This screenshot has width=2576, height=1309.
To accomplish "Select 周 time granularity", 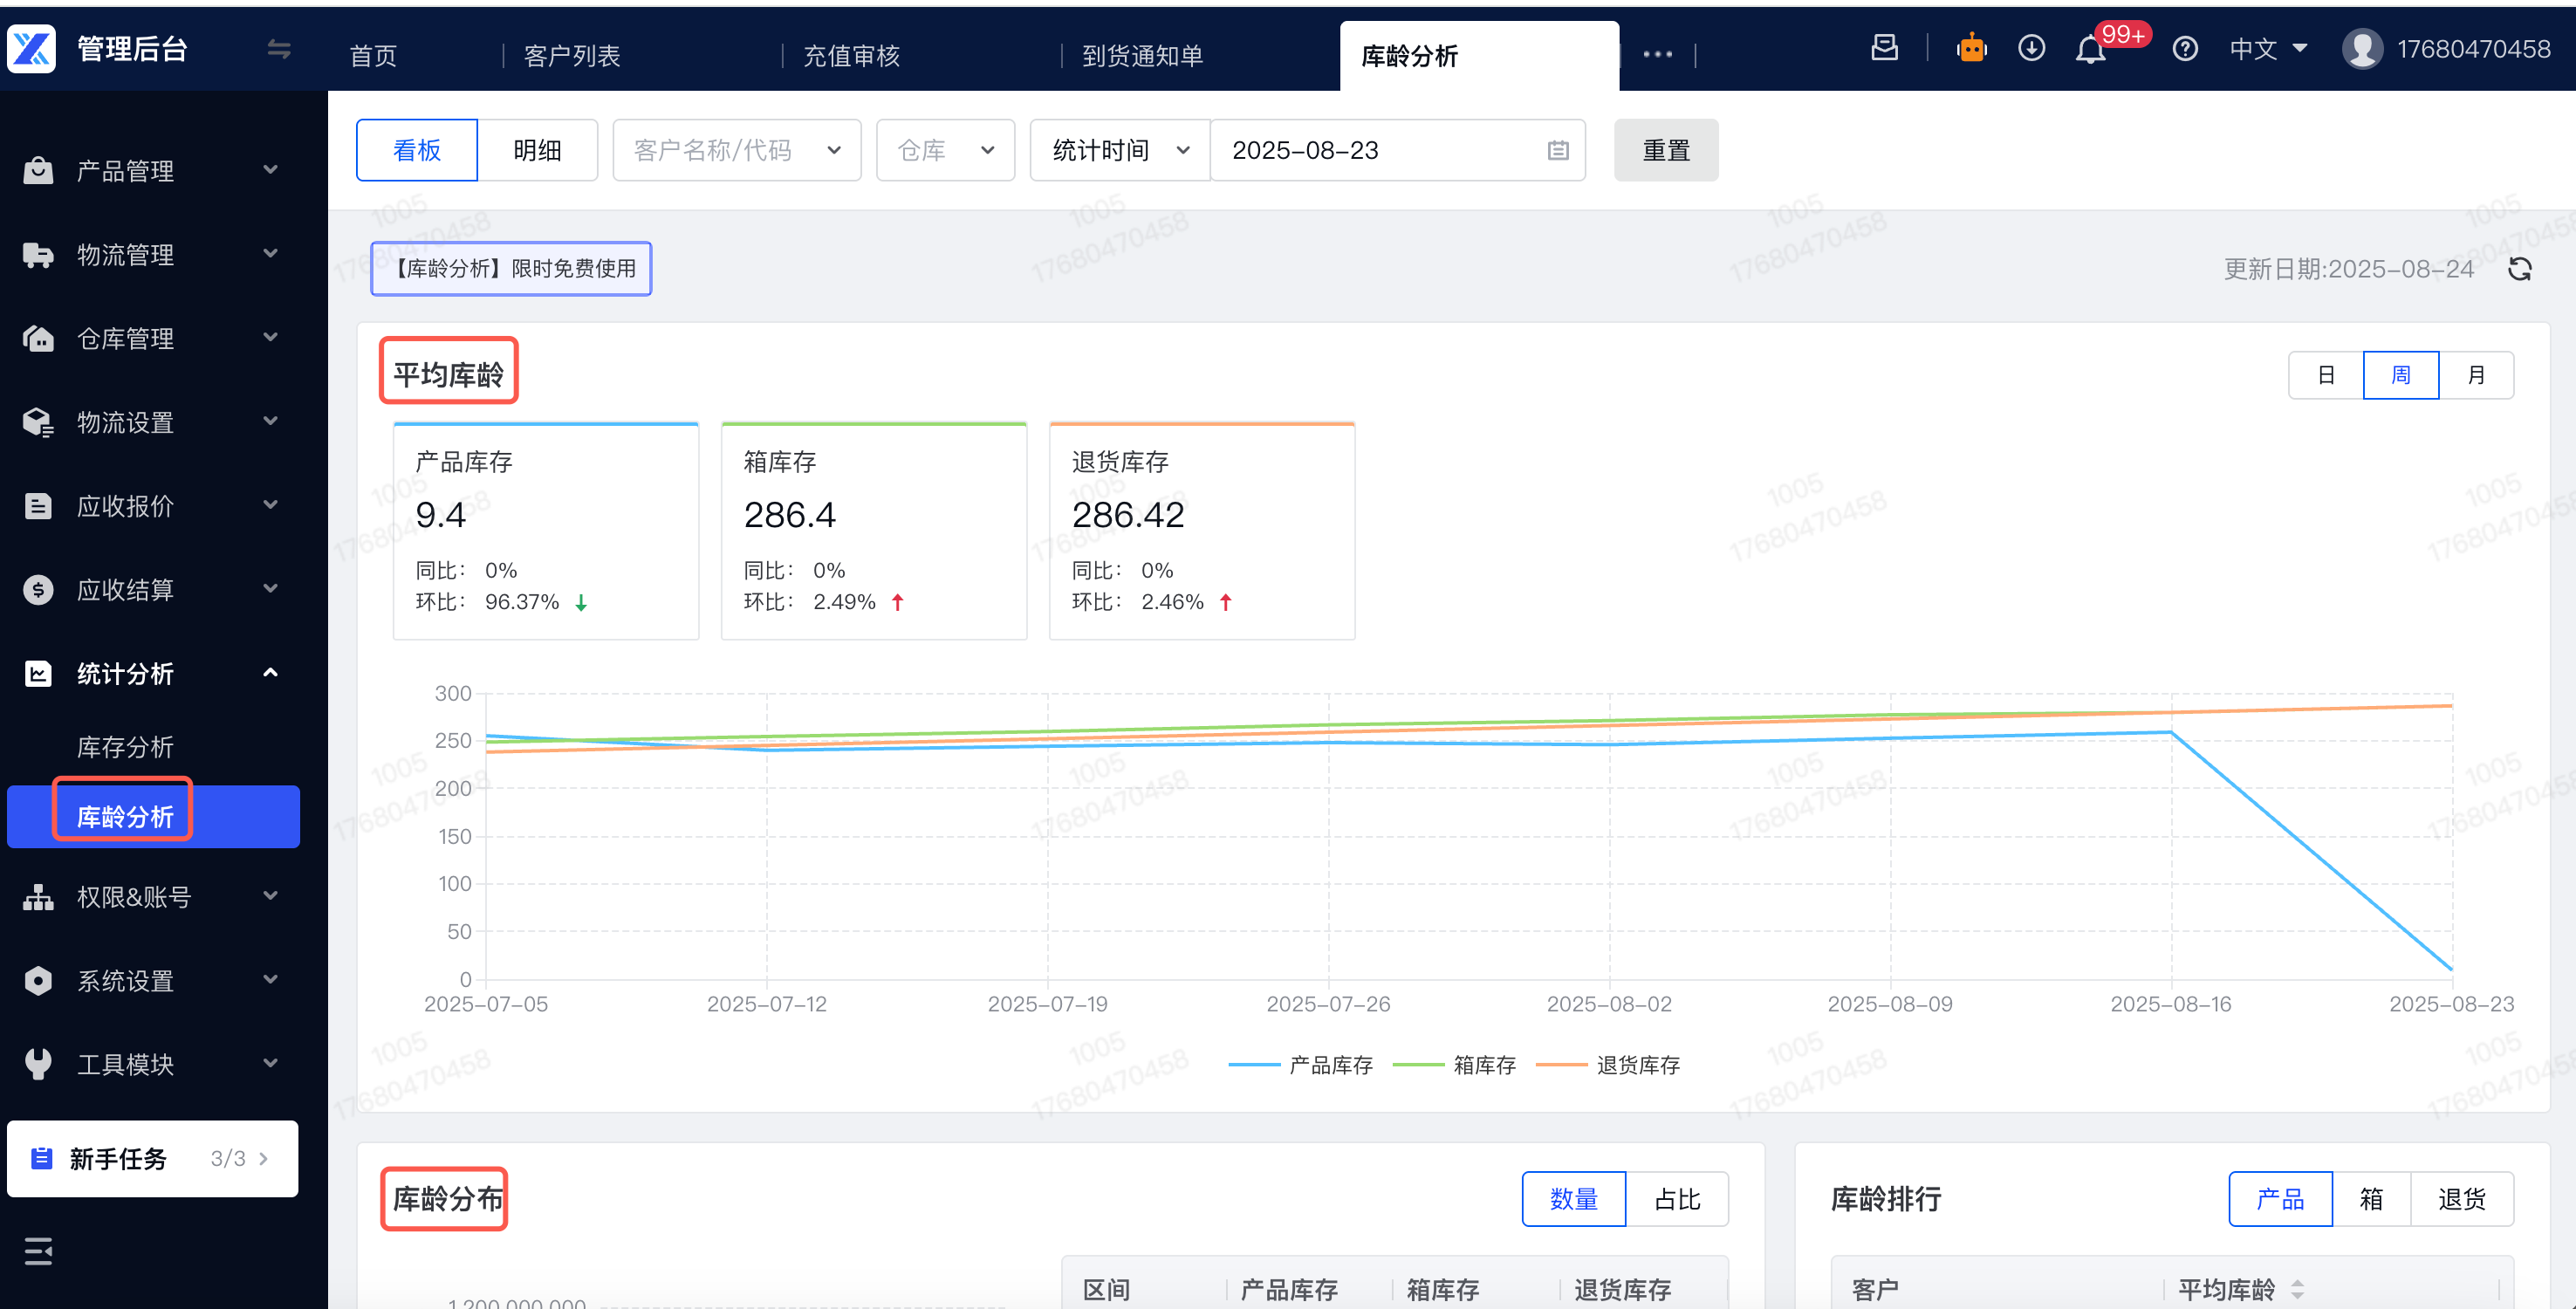I will click(x=2401, y=376).
